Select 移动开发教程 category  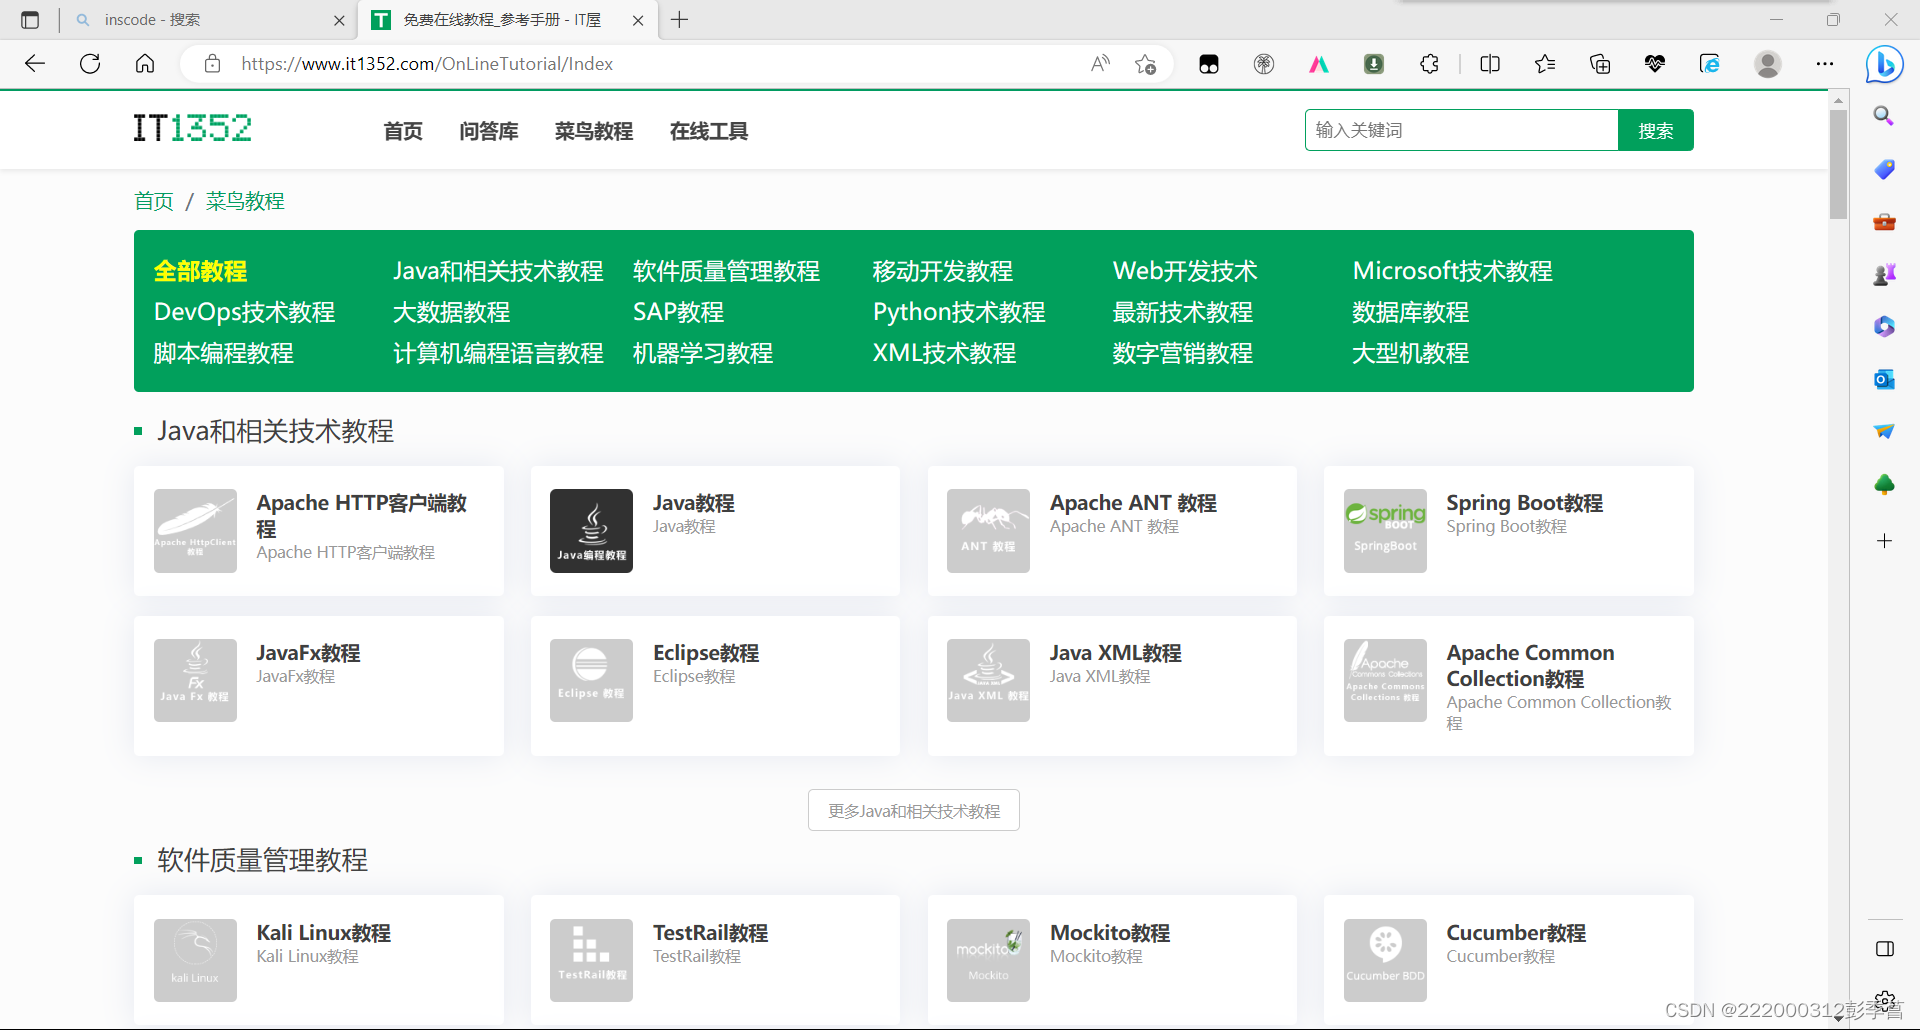pyautogui.click(x=943, y=271)
